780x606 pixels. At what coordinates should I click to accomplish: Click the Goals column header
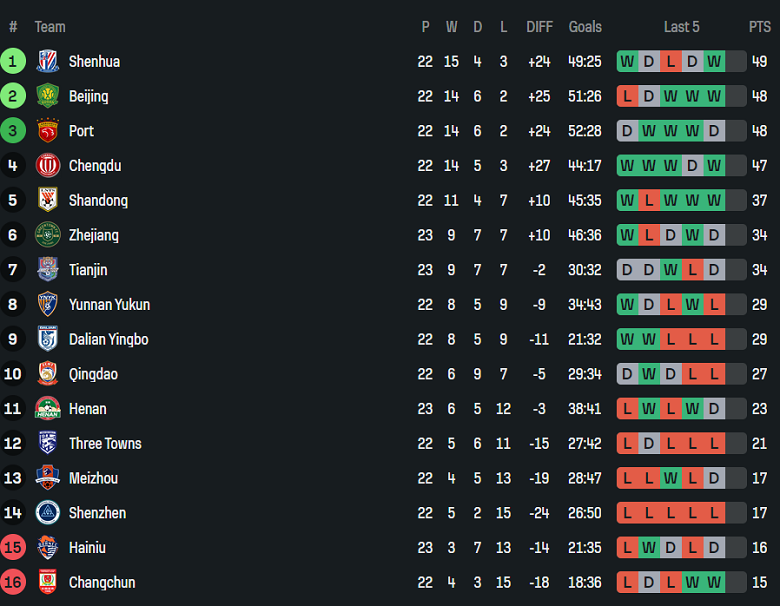point(585,27)
